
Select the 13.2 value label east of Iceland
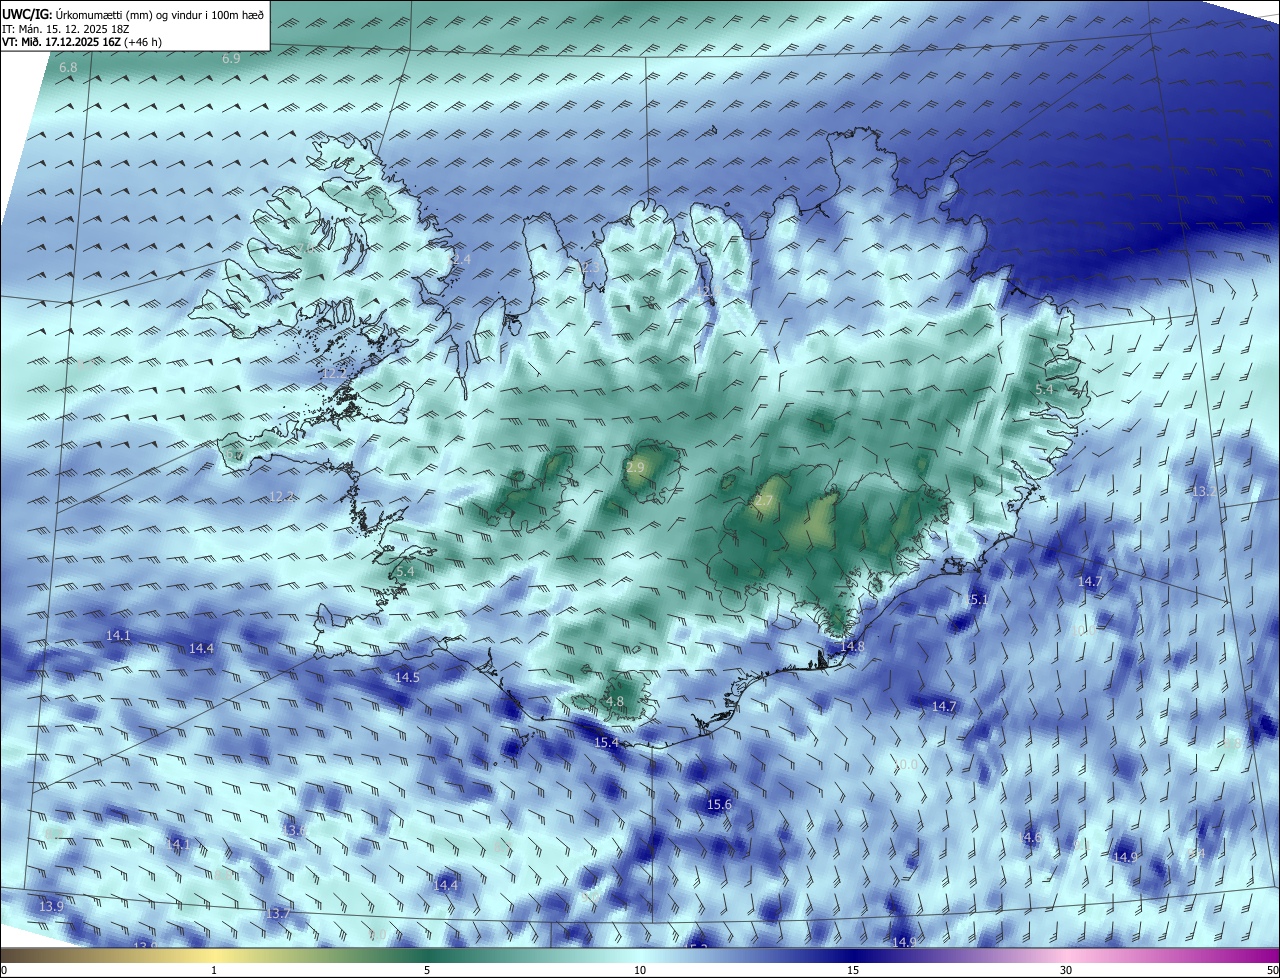coord(1204,491)
